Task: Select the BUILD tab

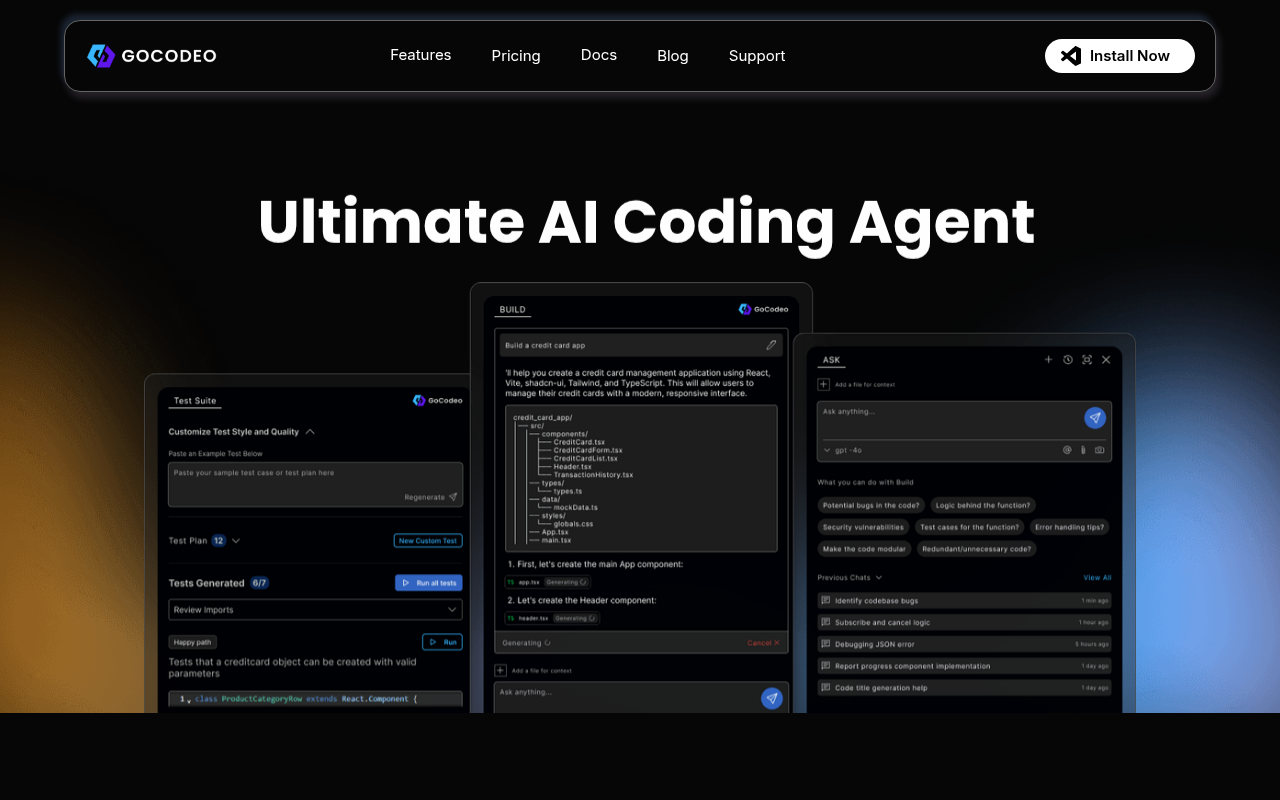Action: point(513,310)
